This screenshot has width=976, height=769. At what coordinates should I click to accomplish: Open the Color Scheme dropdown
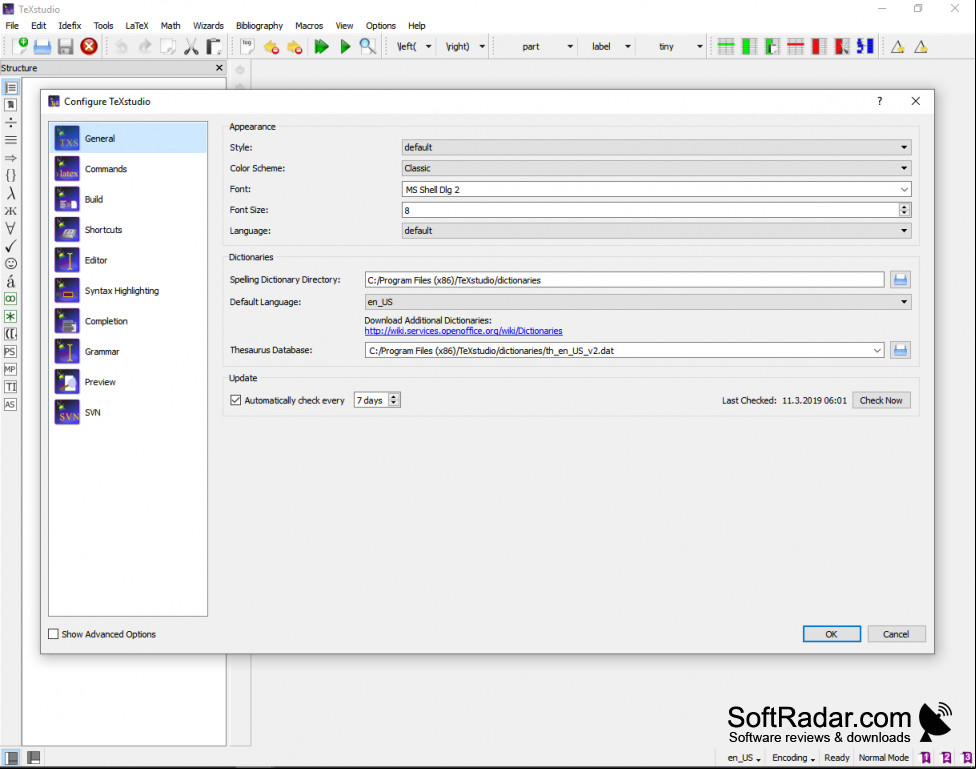point(657,168)
